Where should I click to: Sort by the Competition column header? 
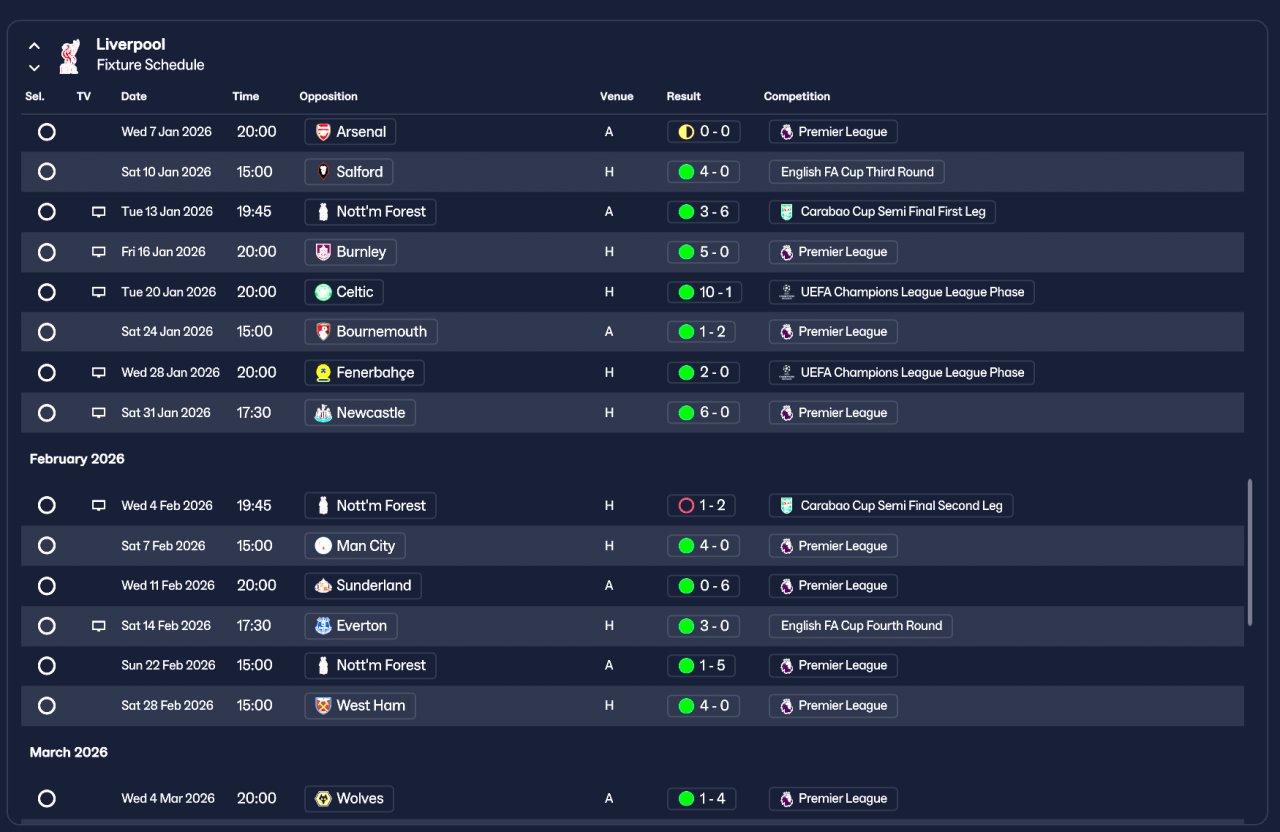pyautogui.click(x=797, y=97)
